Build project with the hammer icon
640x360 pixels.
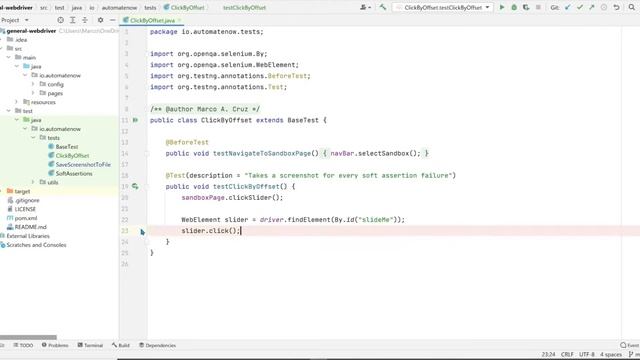pyautogui.click(x=382, y=7)
